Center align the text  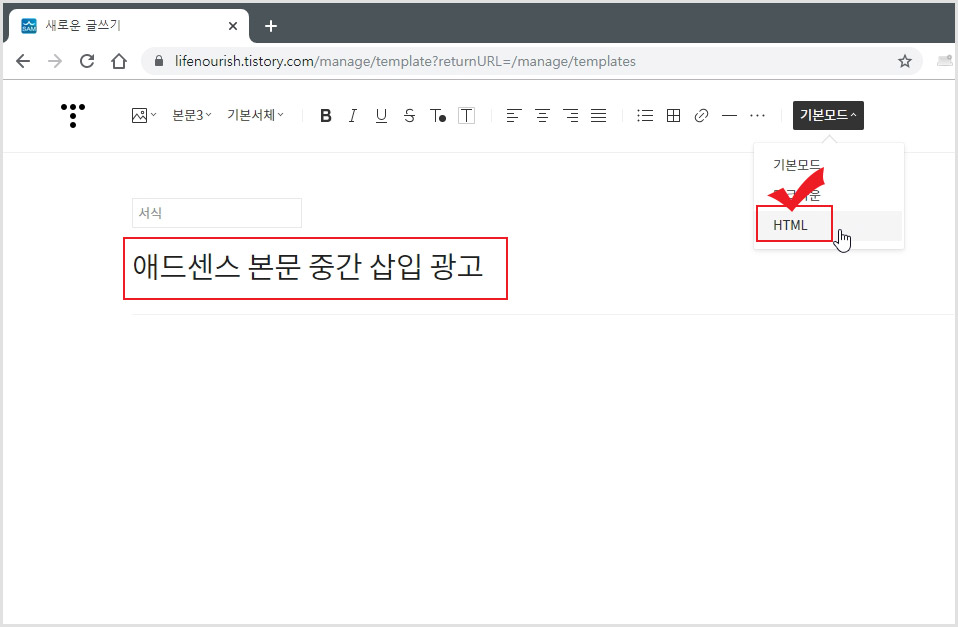542,116
